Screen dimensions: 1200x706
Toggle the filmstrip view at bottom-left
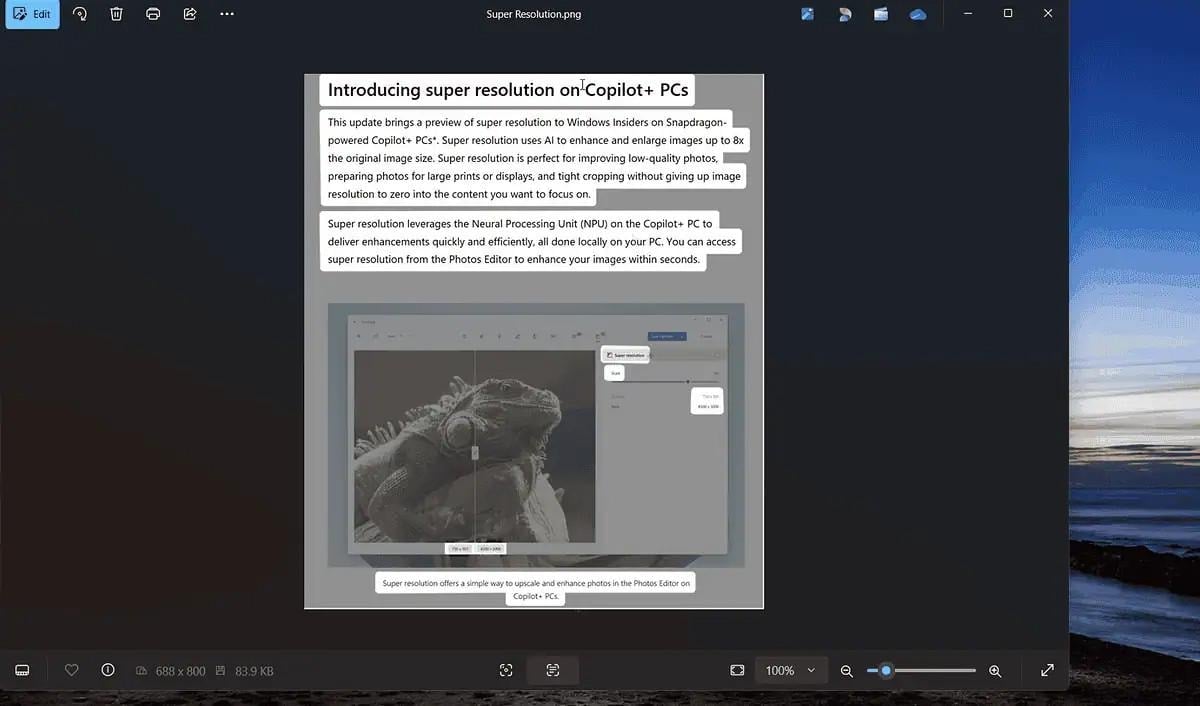pyautogui.click(x=22, y=670)
